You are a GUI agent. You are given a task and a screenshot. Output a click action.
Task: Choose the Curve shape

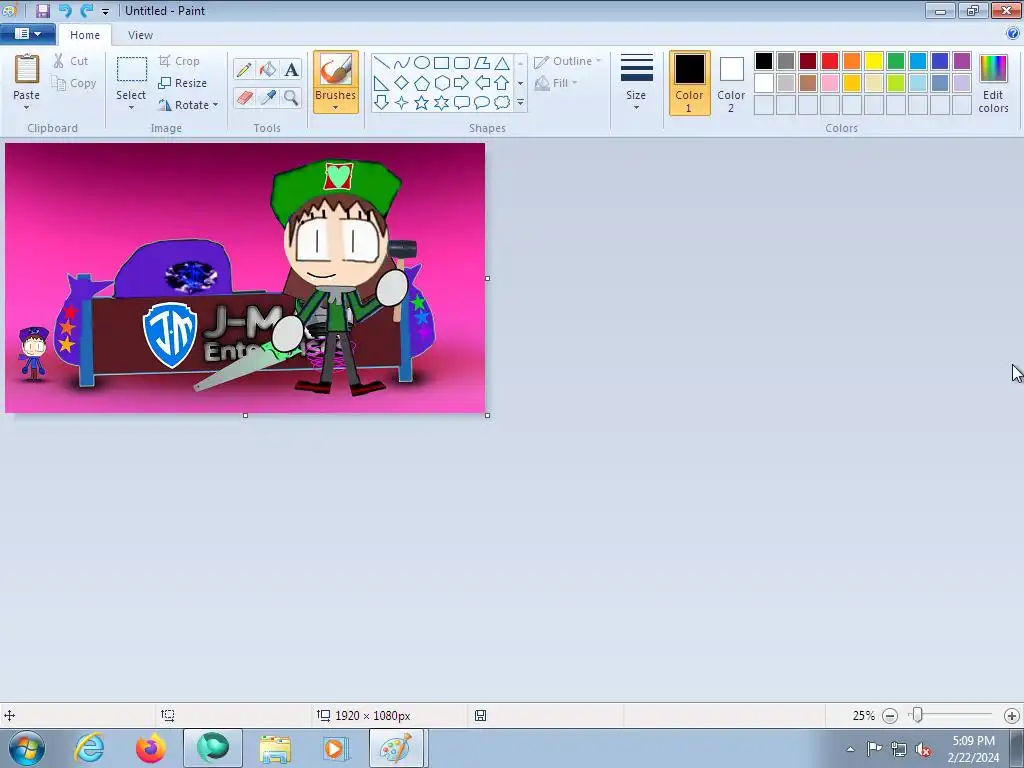click(x=402, y=63)
